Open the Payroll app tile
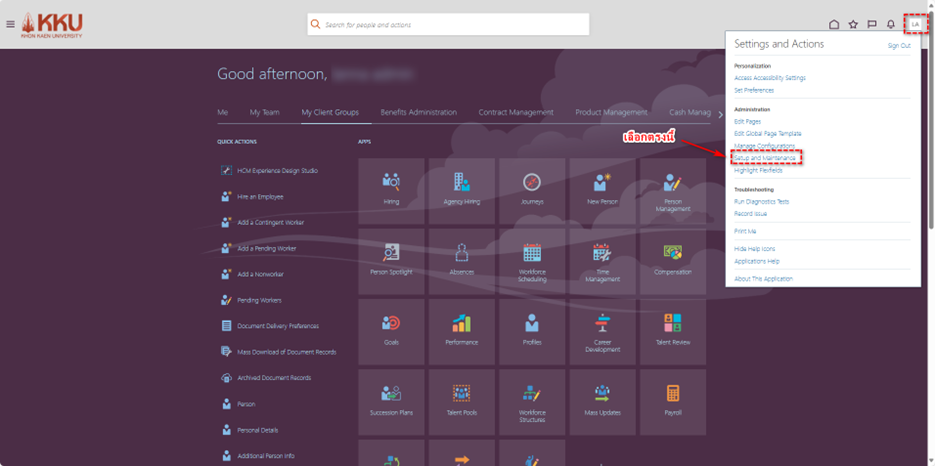This screenshot has width=935, height=466. coord(673,401)
